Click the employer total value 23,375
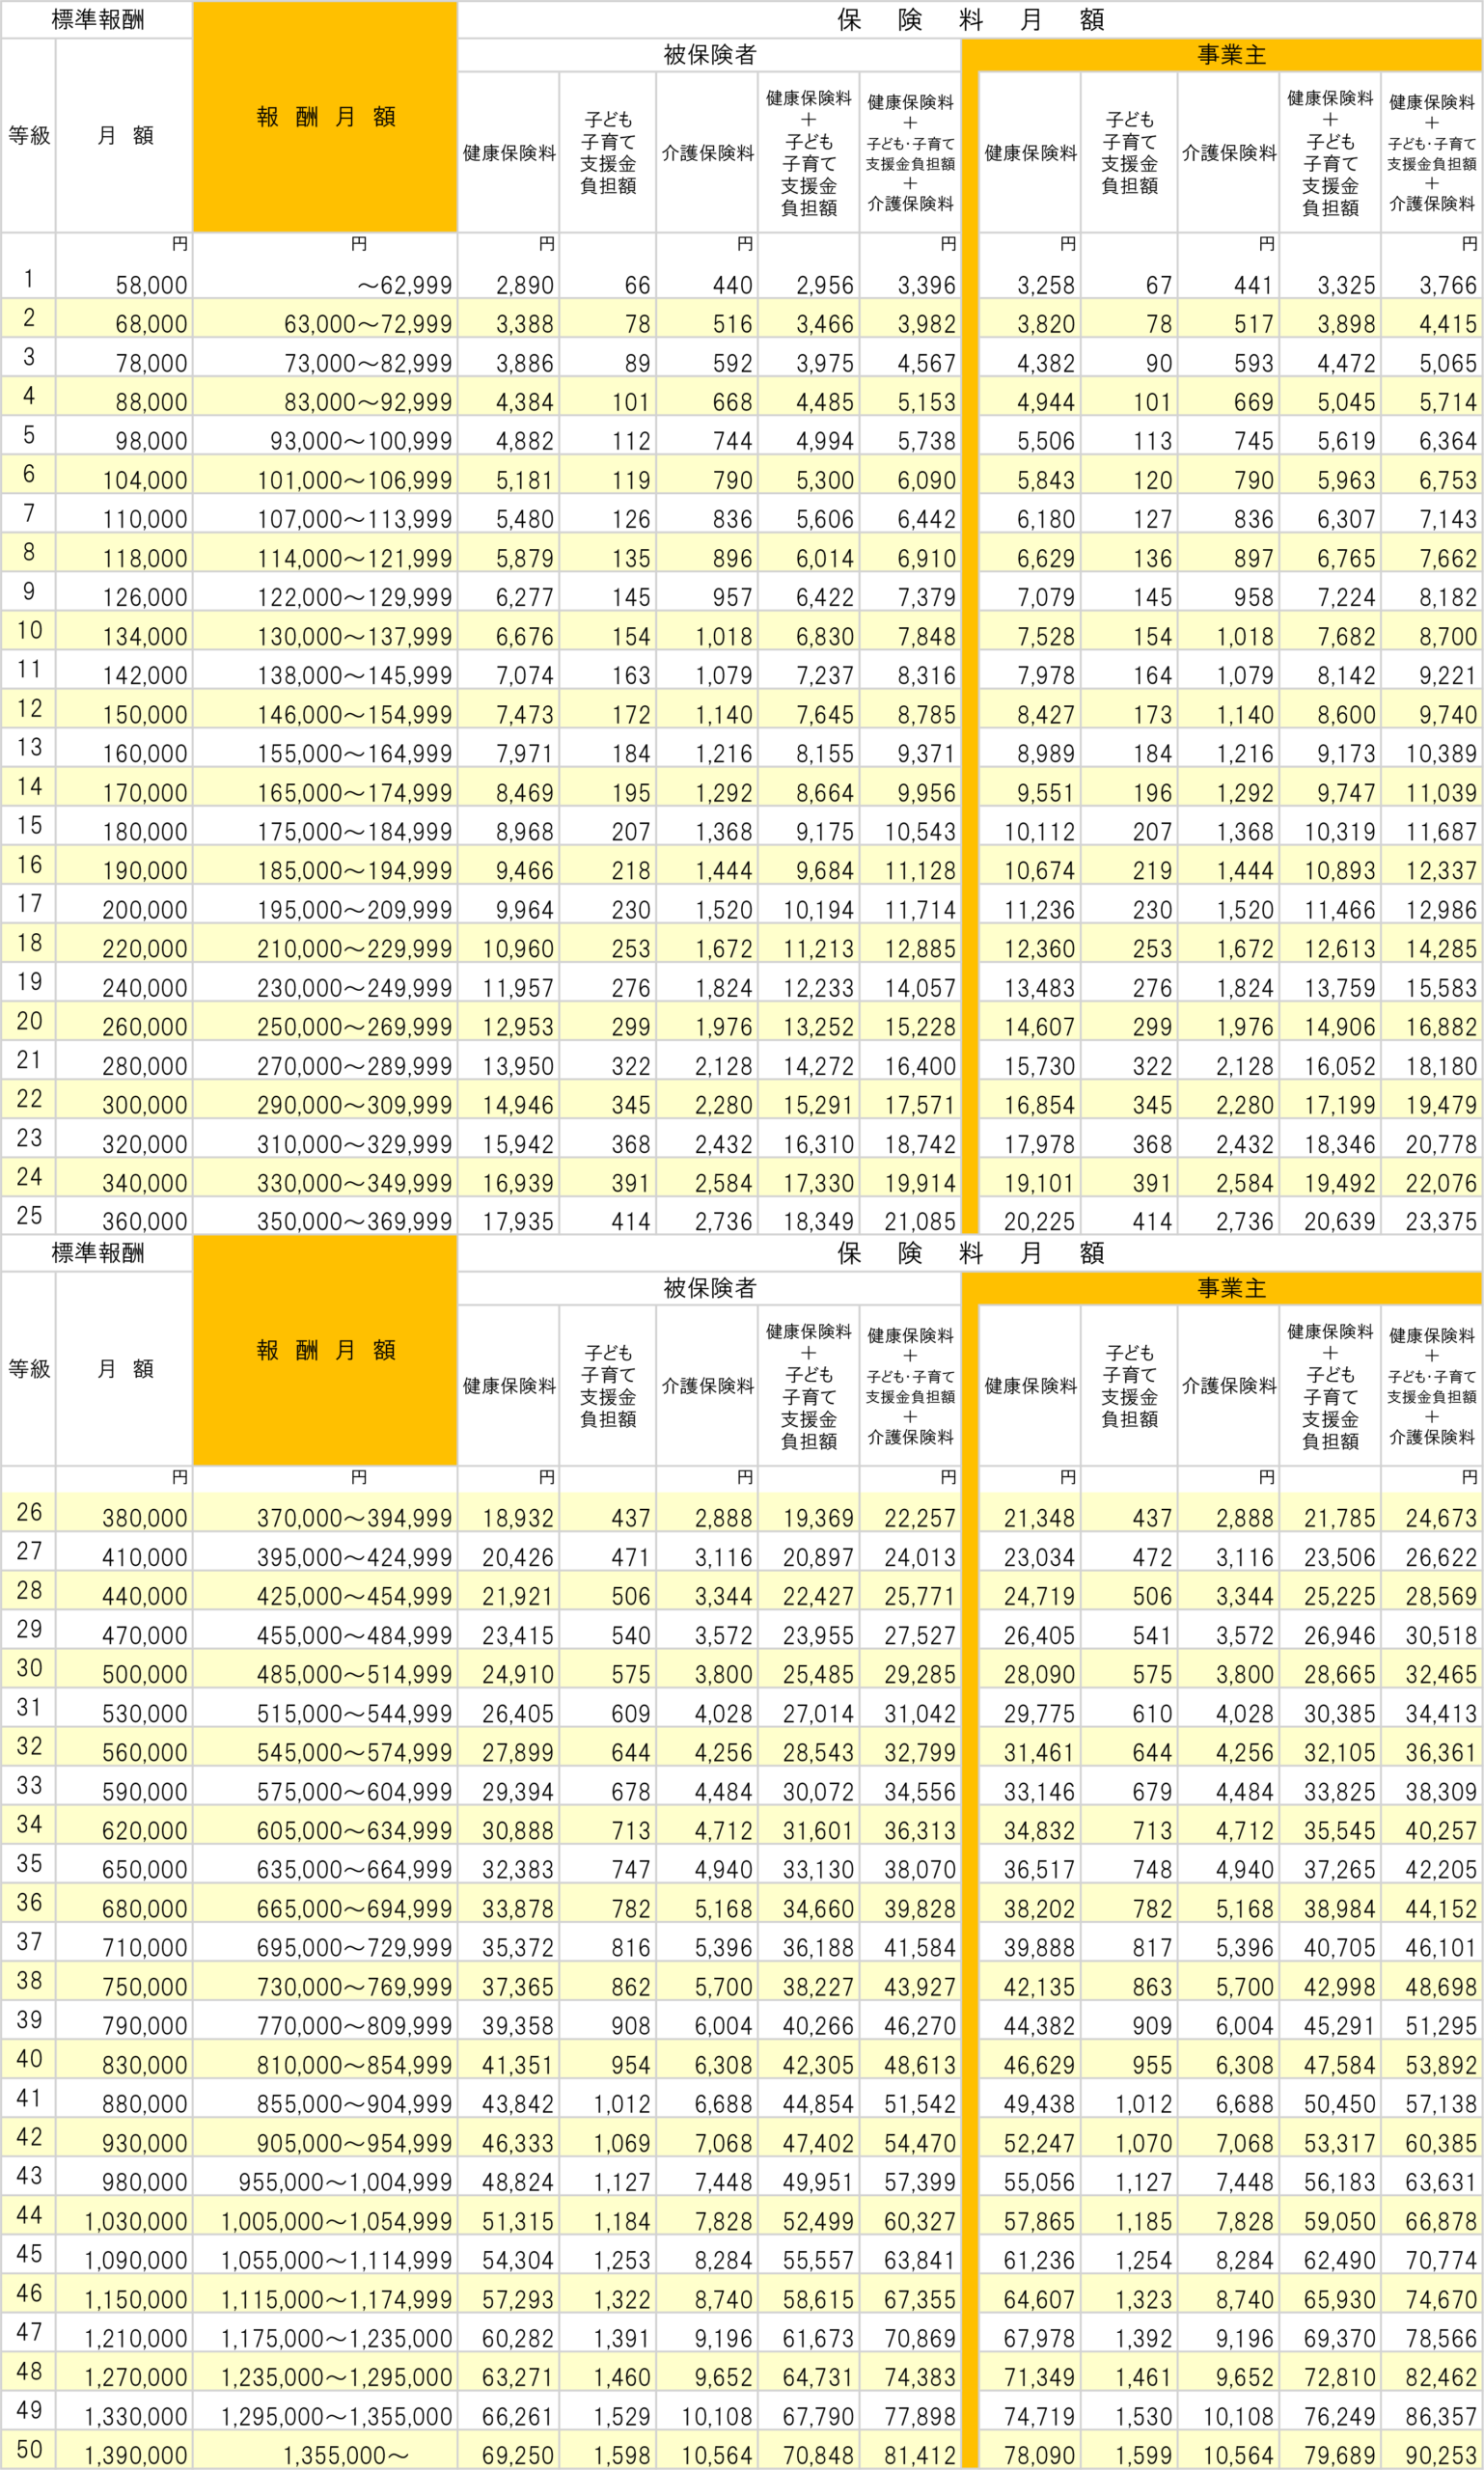The width and height of the screenshot is (1484, 2470). [x=1440, y=1221]
